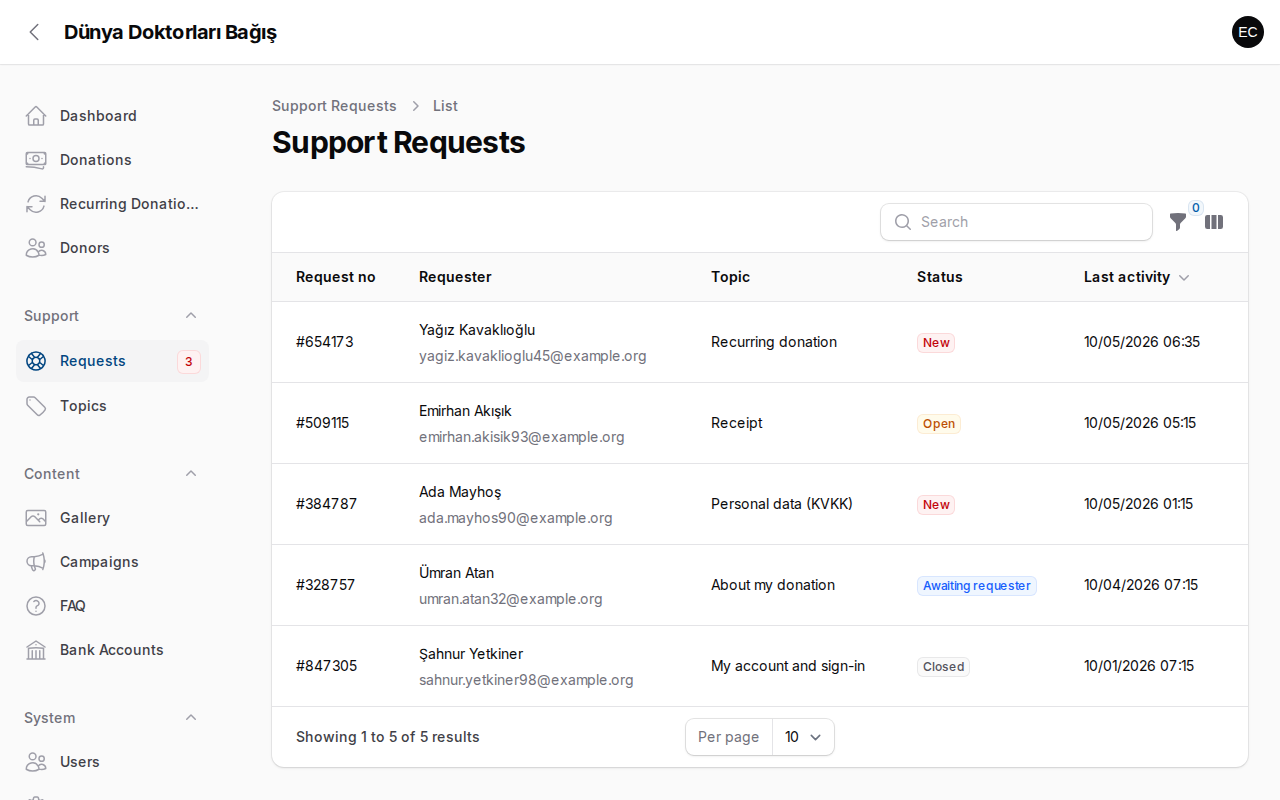Screen dimensions: 1280x800
Task: Click the Users group icon
Action: click(36, 762)
